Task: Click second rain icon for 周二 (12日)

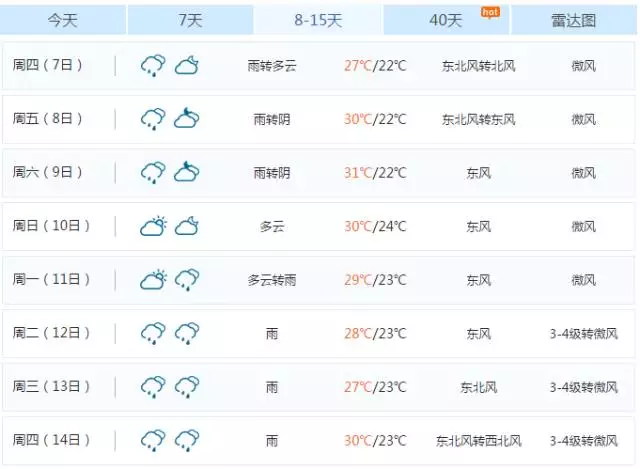Action: pos(187,333)
